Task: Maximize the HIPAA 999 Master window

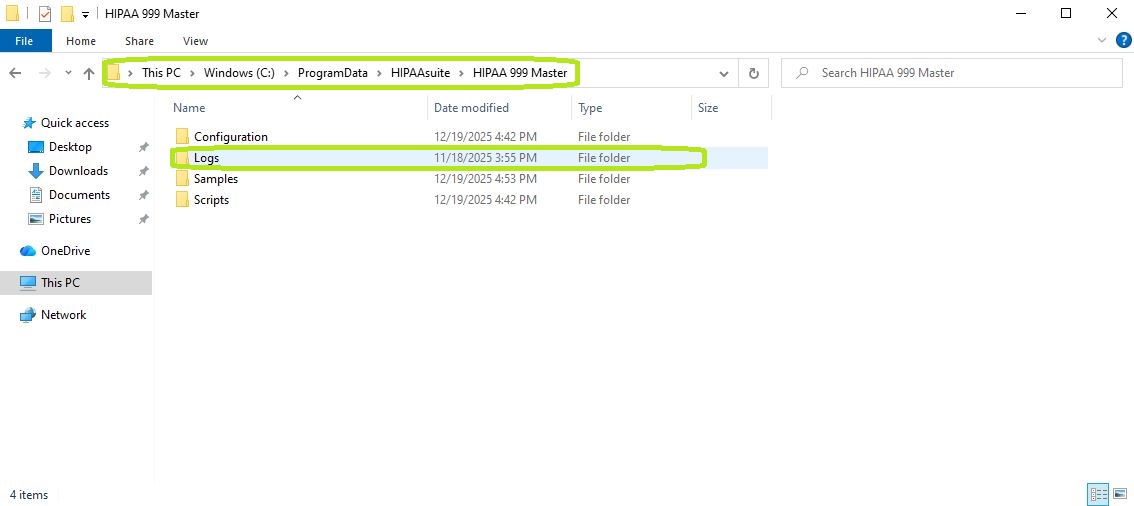Action: pyautogui.click(x=1065, y=13)
